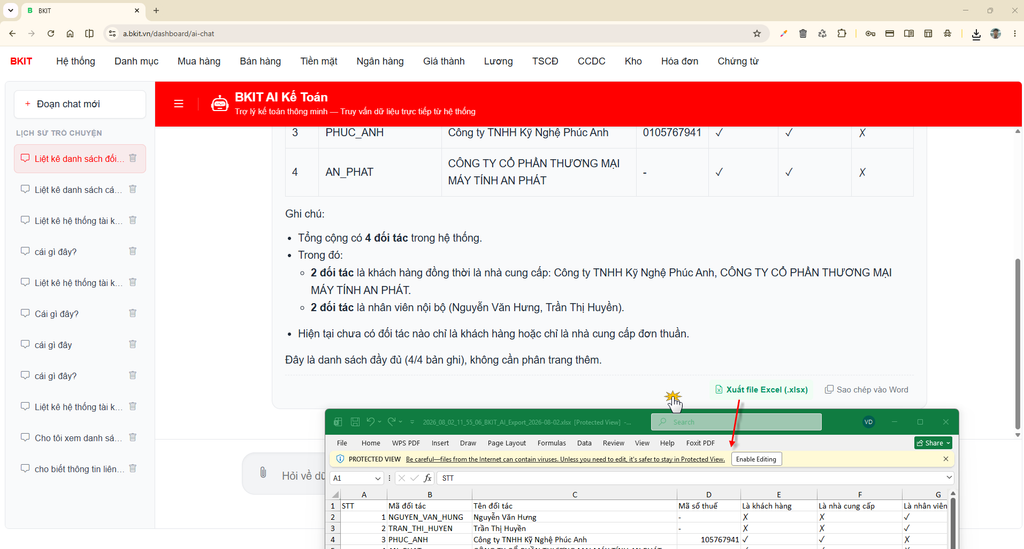Open the 'Liệt kê danh sách cá...' conversation
The width and height of the screenshot is (1024, 549).
point(78,189)
